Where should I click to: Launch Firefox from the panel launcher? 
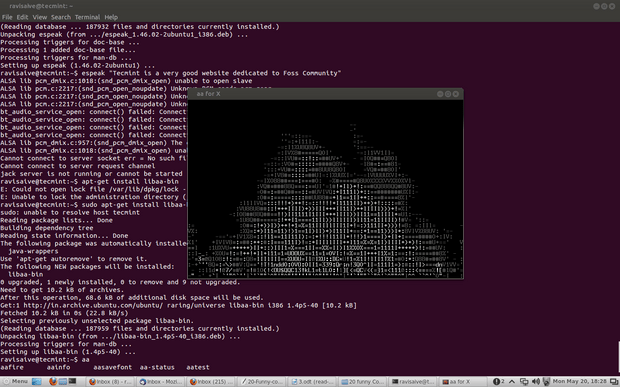53,381
